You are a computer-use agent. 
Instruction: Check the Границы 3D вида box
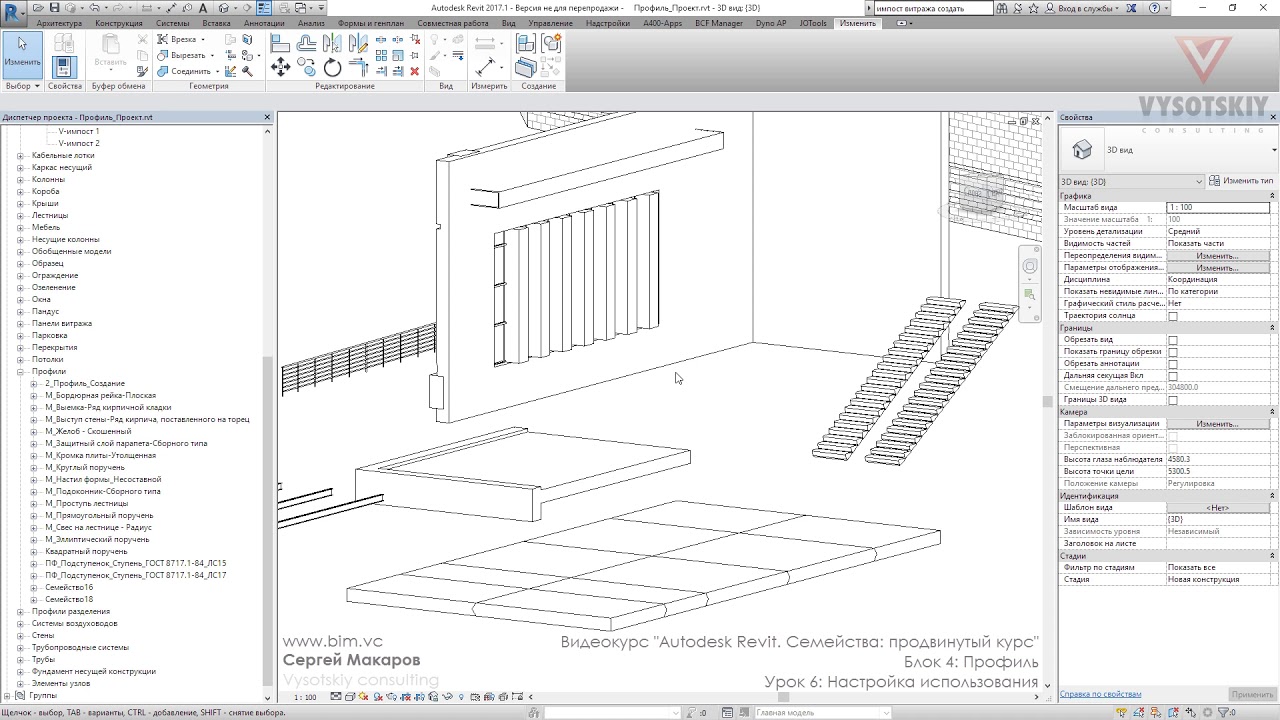[x=1173, y=400]
